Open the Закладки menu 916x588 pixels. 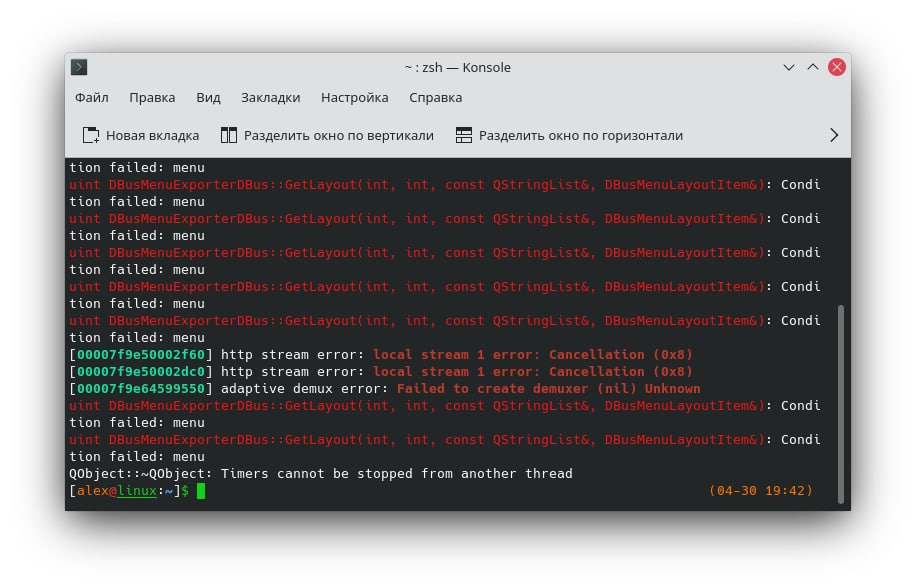click(x=270, y=98)
